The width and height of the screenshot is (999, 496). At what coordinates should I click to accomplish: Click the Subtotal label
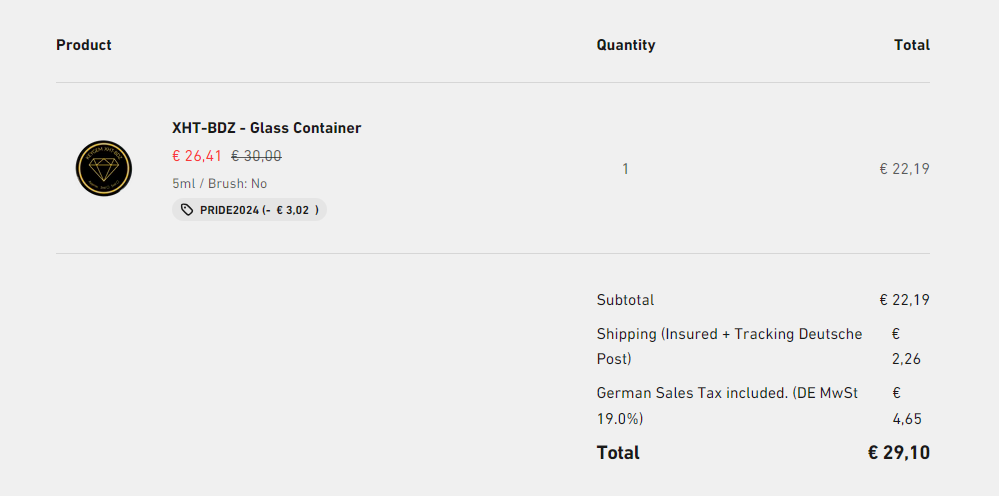[x=625, y=300]
